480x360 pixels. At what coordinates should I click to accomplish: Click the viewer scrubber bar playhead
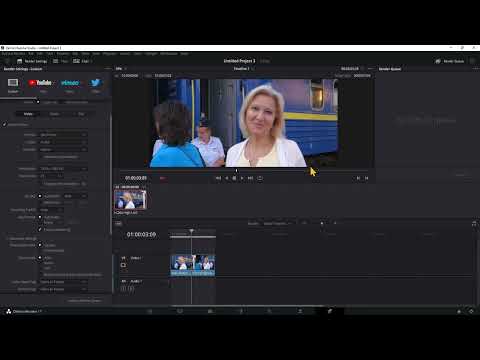(236, 171)
